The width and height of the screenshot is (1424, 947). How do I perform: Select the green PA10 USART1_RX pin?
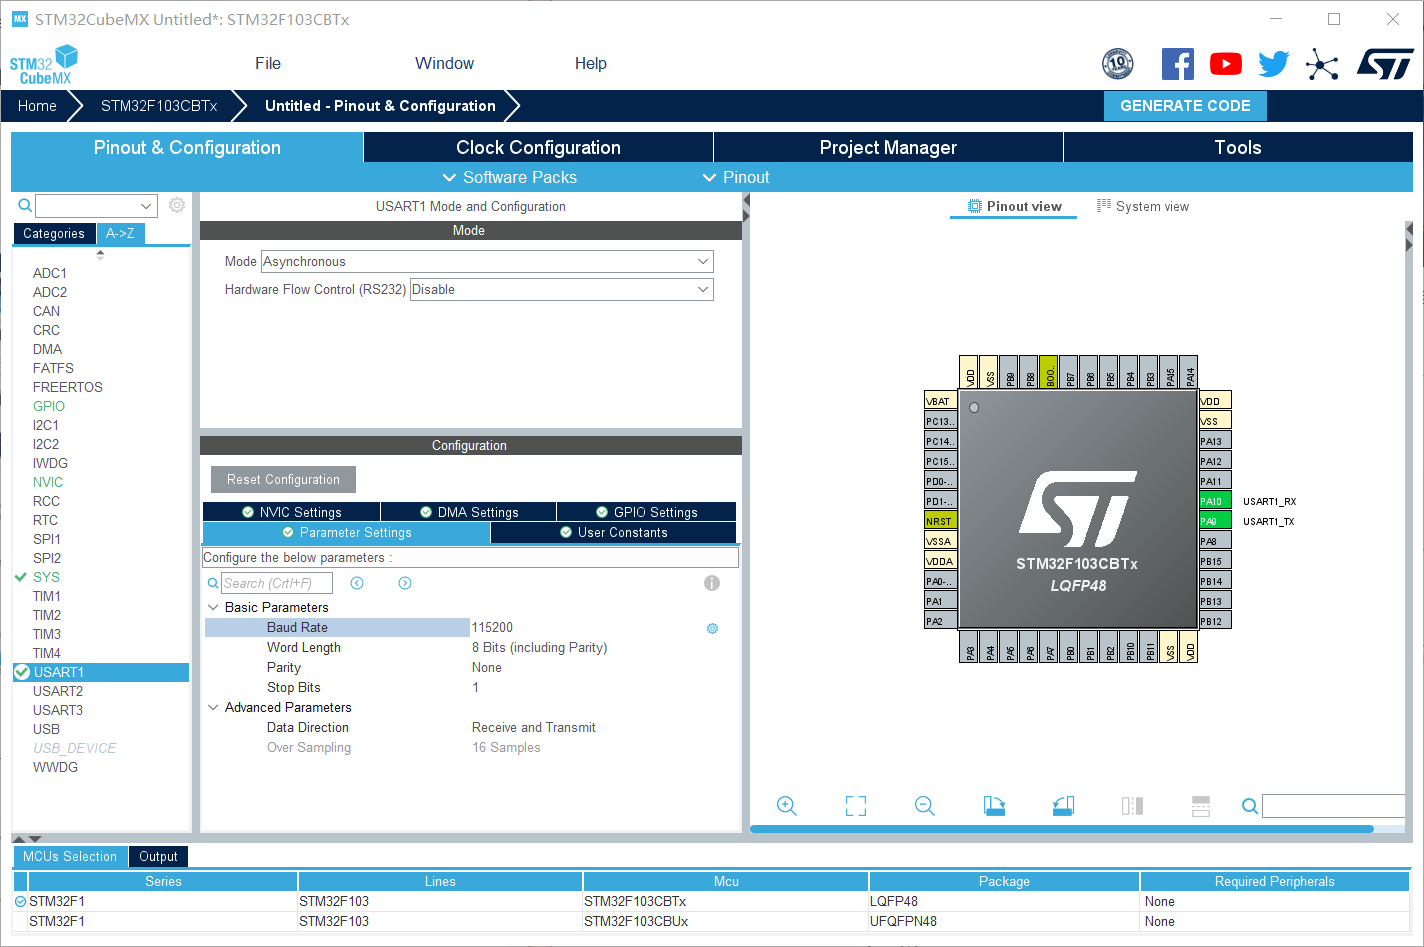tap(1215, 501)
